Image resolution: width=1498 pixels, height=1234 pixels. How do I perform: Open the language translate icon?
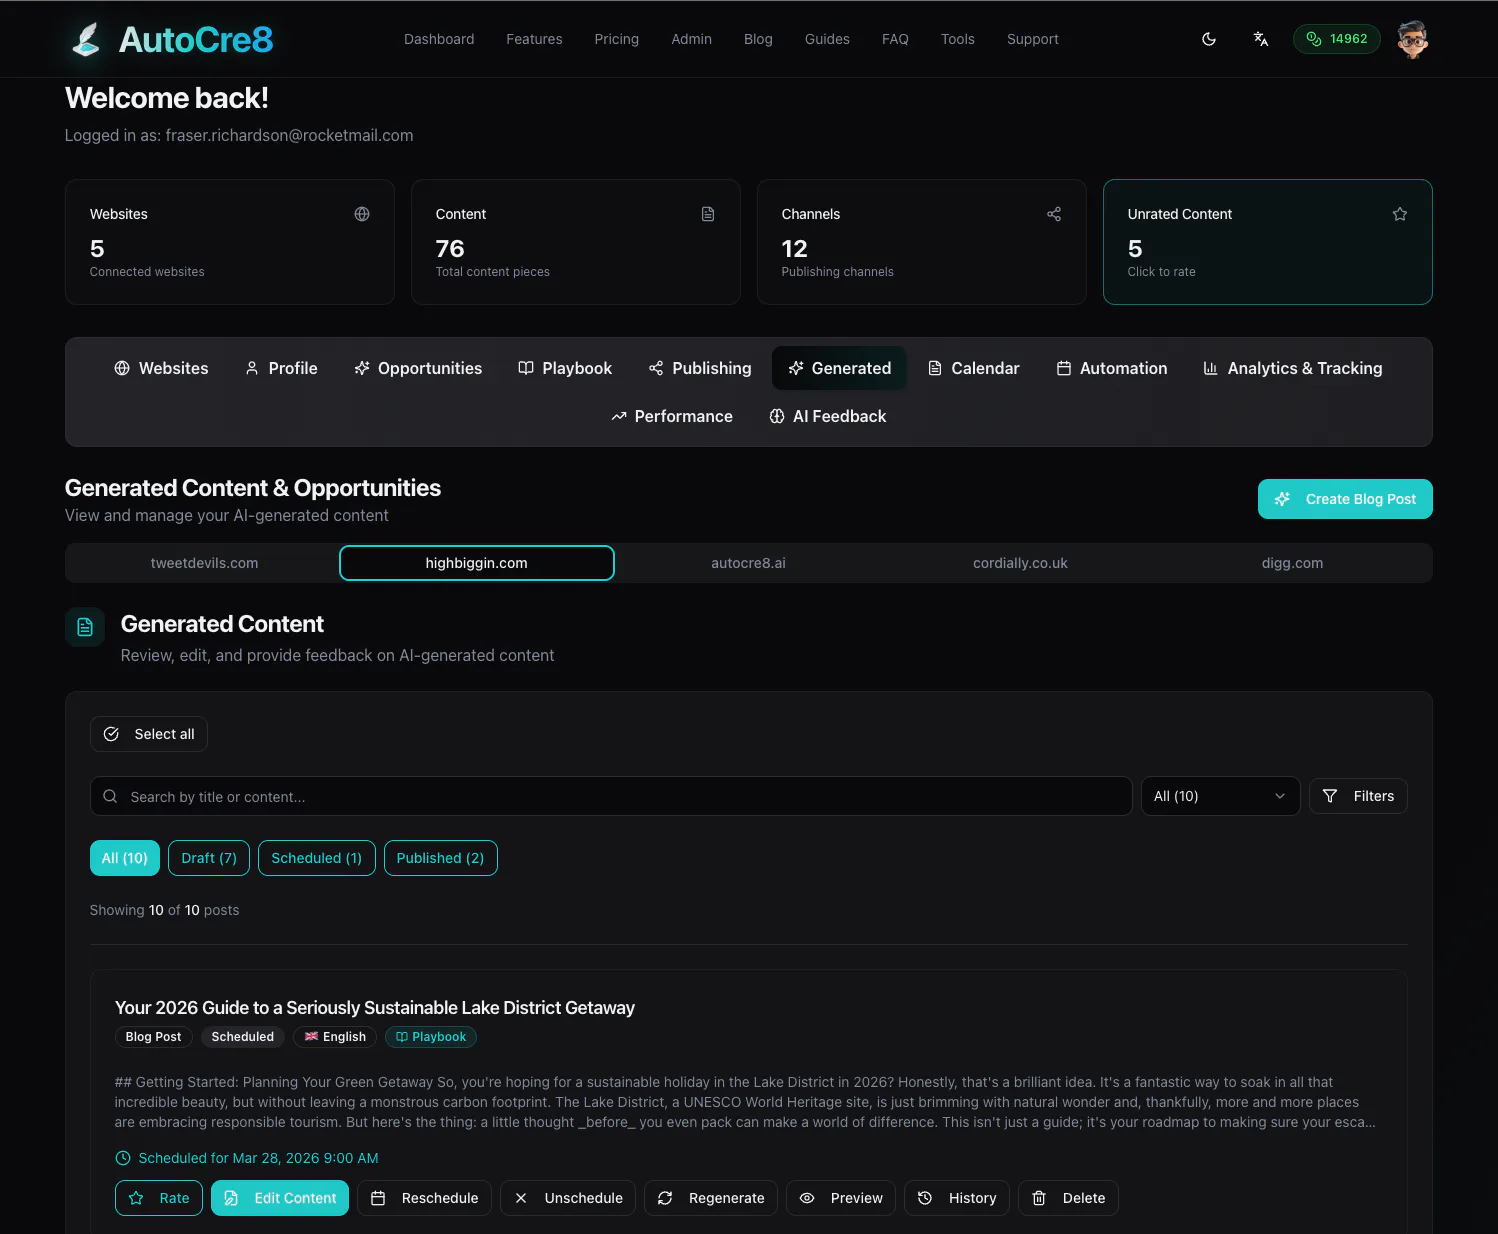point(1260,39)
